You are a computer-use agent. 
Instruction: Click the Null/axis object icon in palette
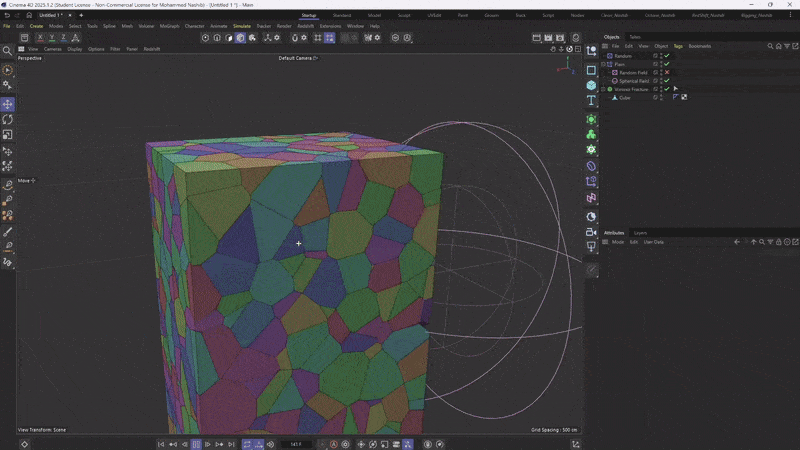[x=591, y=51]
